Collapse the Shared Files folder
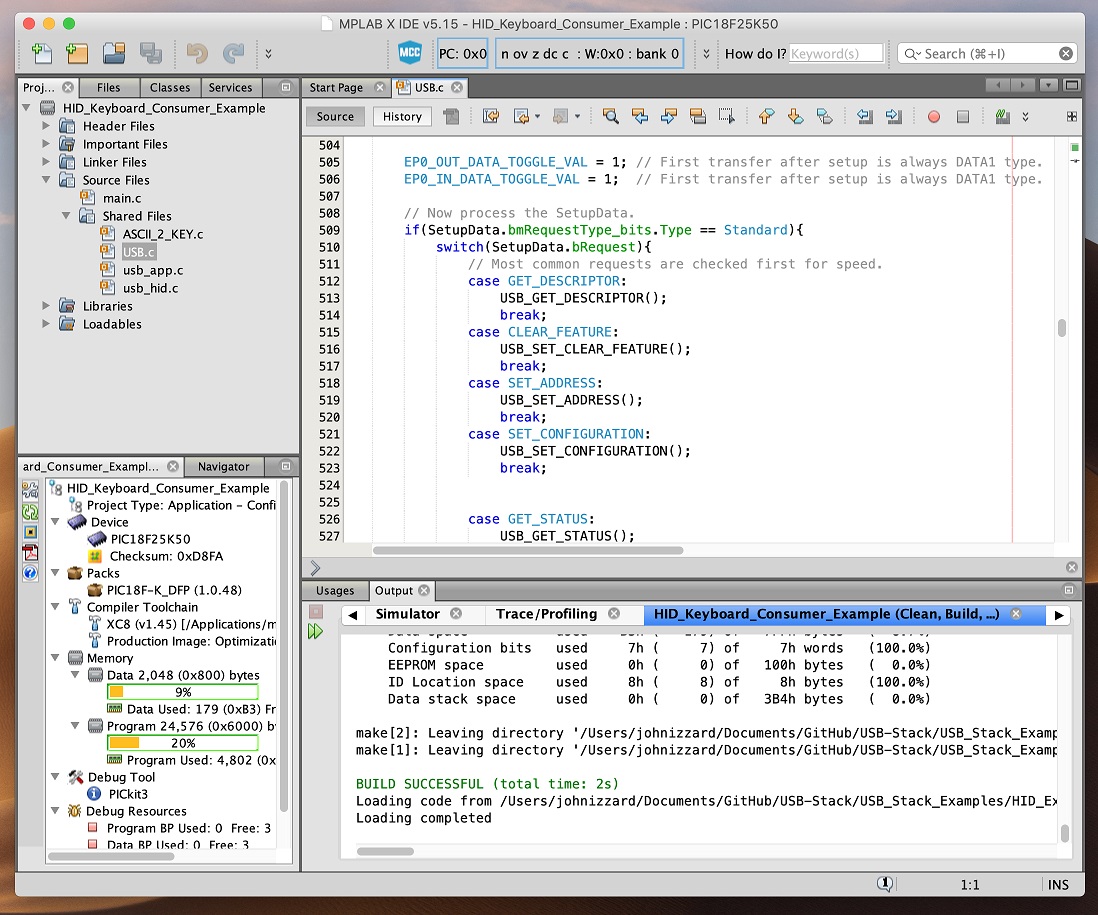The width and height of the screenshot is (1098, 915). tap(66, 216)
